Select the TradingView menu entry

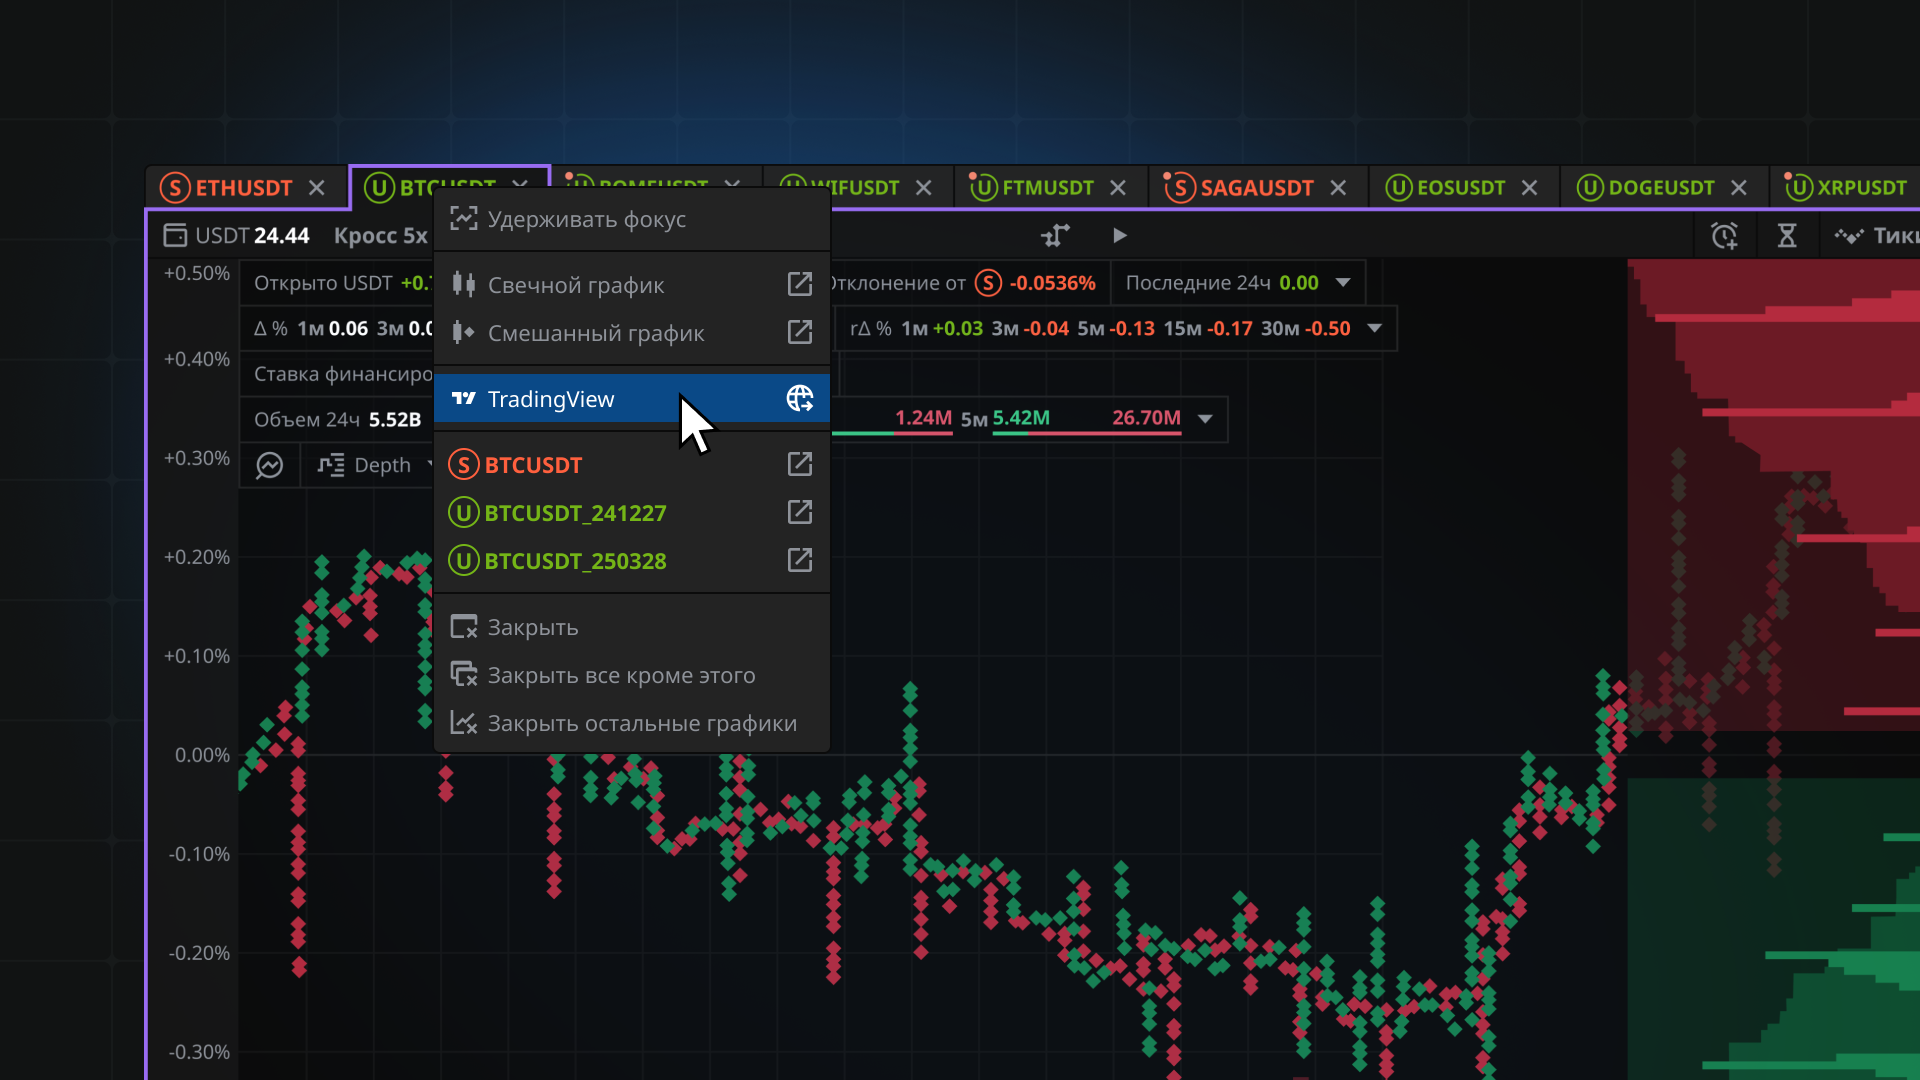(x=551, y=399)
